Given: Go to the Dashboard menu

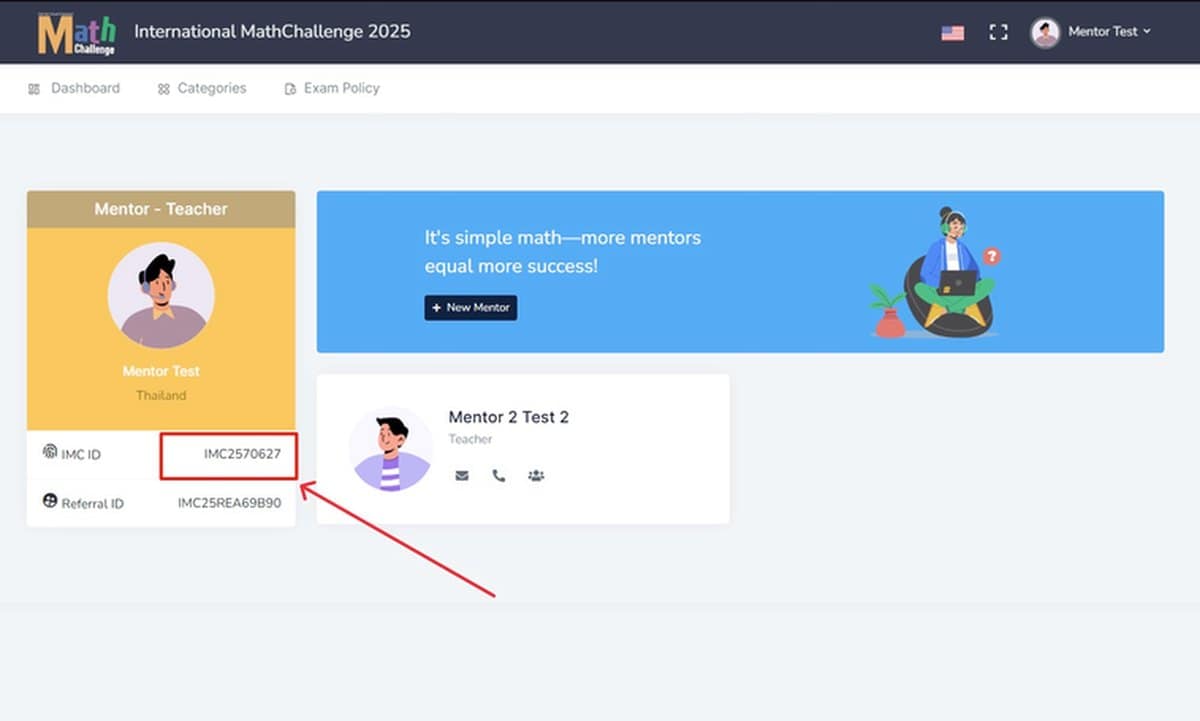Looking at the screenshot, I should click(x=74, y=88).
